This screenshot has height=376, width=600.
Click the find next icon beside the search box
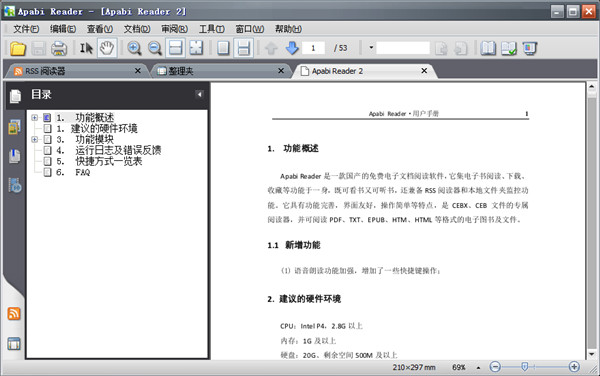(461, 48)
